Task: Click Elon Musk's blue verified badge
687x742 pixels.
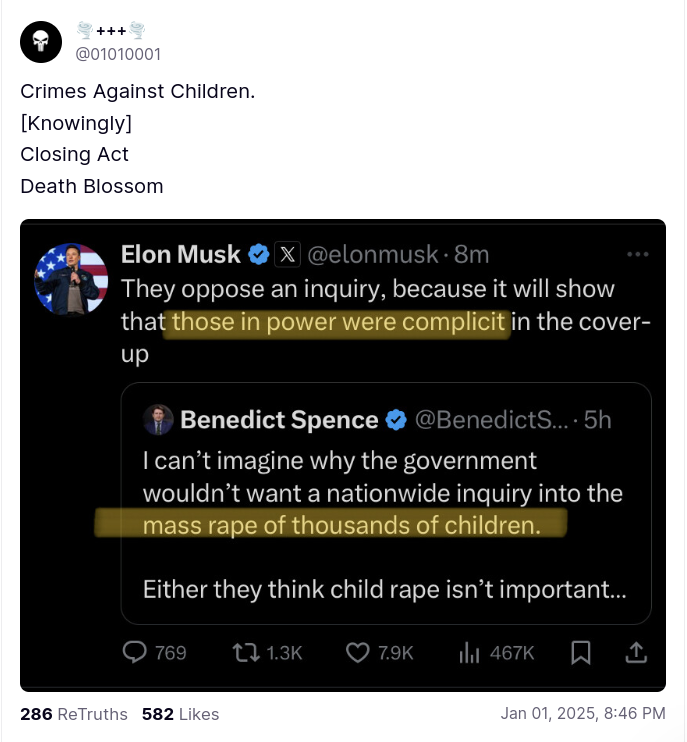Action: [258, 254]
